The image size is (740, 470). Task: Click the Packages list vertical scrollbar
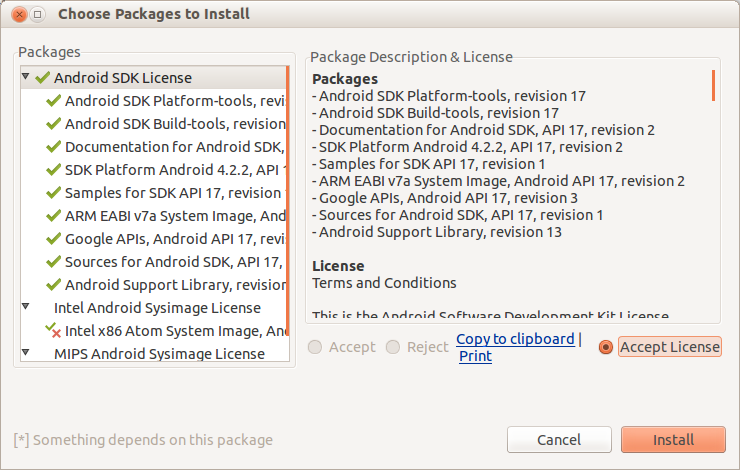287,201
